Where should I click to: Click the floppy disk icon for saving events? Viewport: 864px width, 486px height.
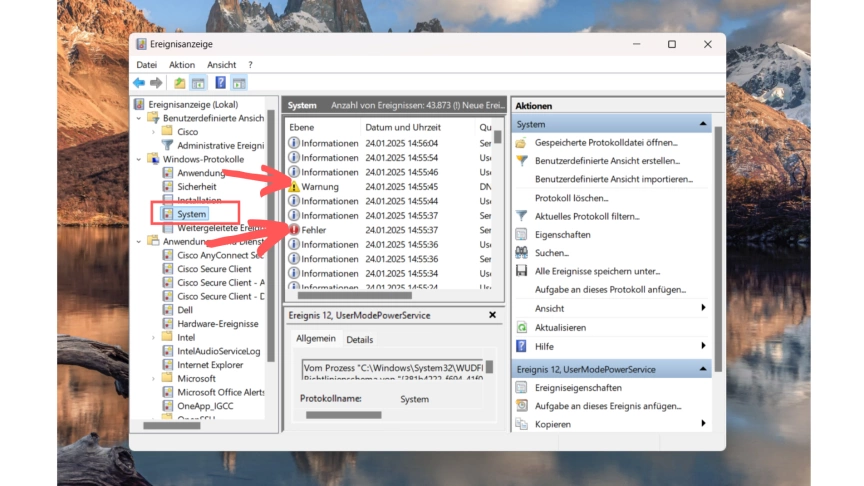(x=521, y=271)
